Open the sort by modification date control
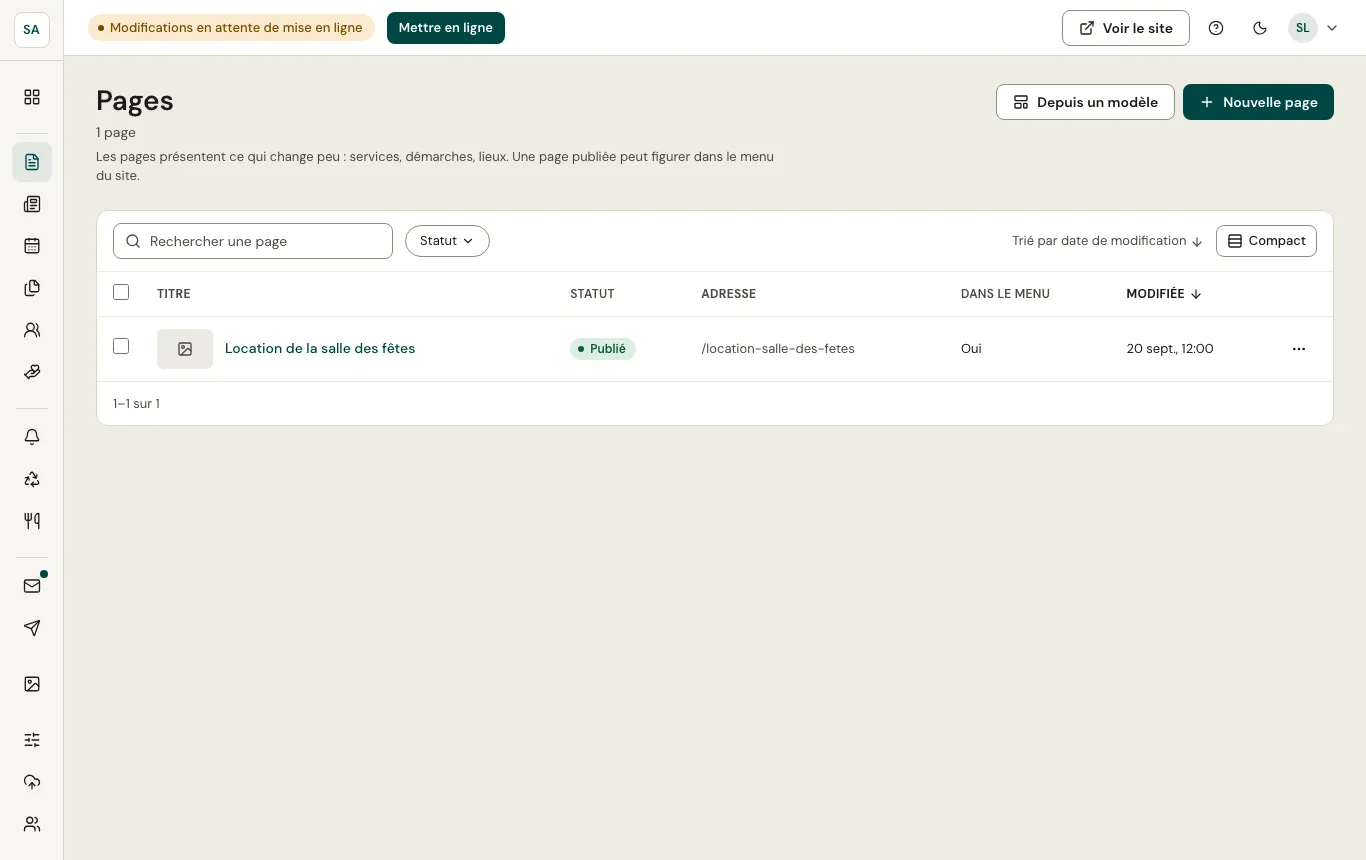The width and height of the screenshot is (1366, 860). 1107,241
